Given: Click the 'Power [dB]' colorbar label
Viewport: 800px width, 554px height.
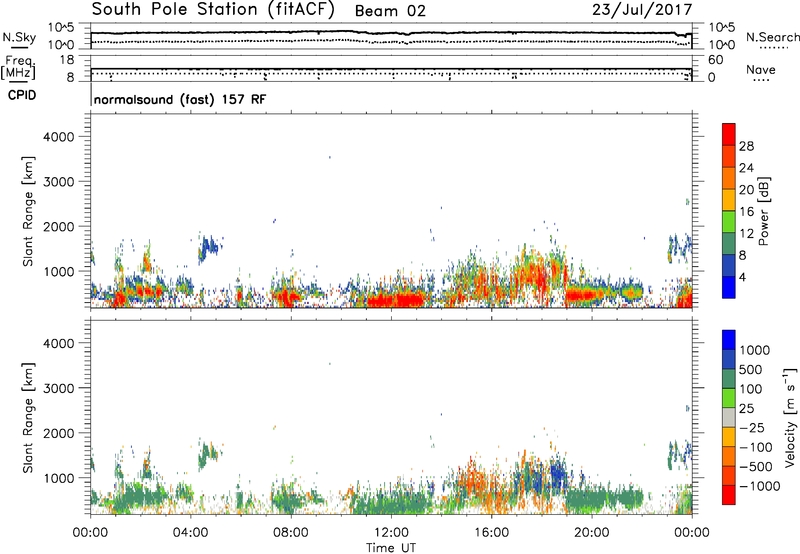Looking at the screenshot, I should pyautogui.click(x=763, y=211).
